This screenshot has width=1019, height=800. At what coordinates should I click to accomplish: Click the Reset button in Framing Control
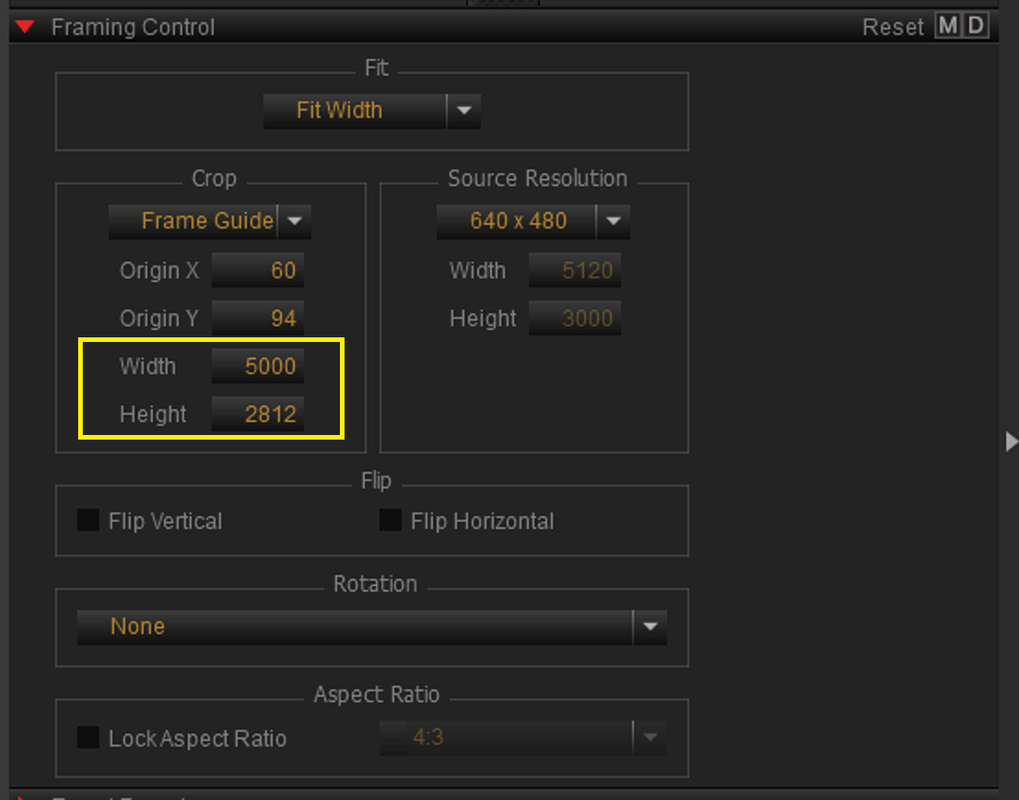pyautogui.click(x=892, y=27)
